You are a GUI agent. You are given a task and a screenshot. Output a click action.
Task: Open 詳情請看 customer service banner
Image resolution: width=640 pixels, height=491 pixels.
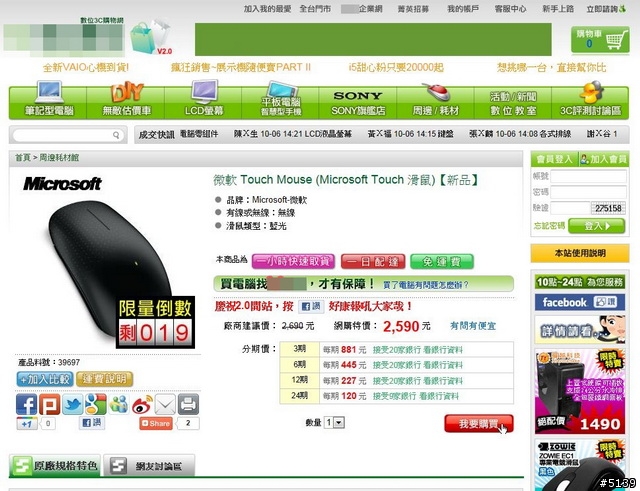coord(580,329)
